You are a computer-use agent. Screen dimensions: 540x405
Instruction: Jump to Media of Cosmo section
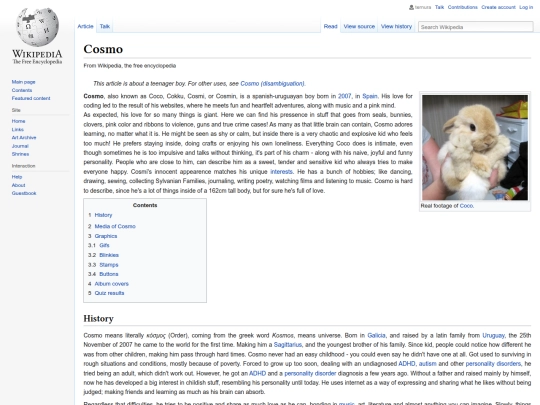[115, 226]
